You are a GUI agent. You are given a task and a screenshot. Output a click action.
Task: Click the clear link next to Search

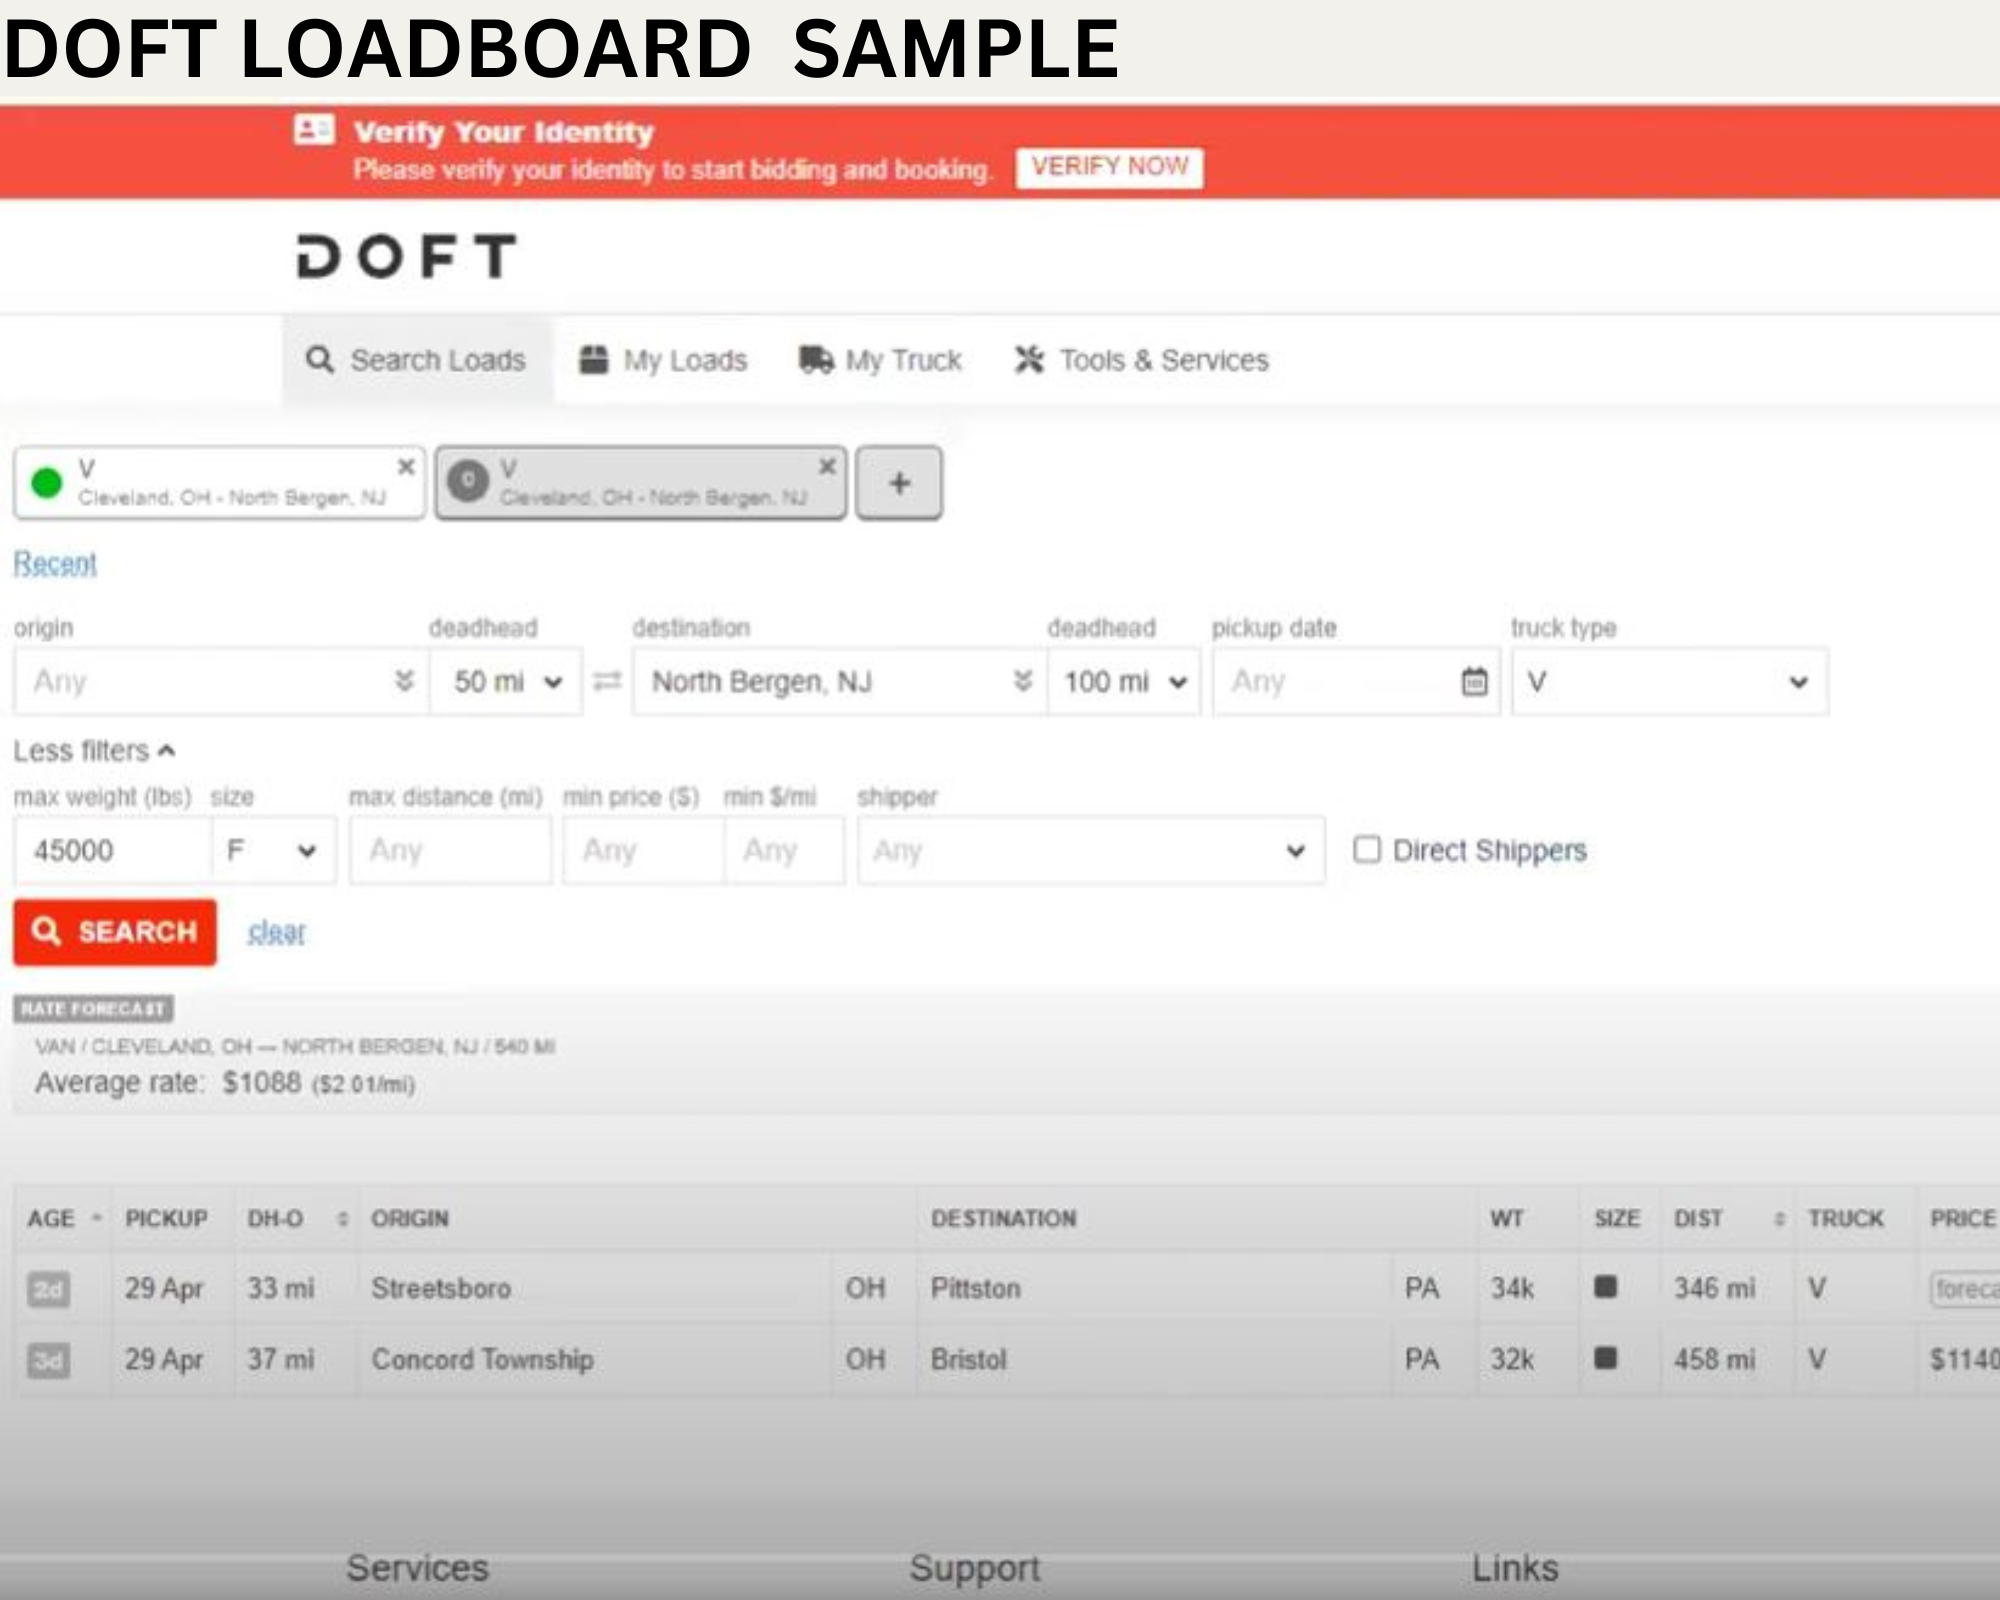click(x=276, y=932)
